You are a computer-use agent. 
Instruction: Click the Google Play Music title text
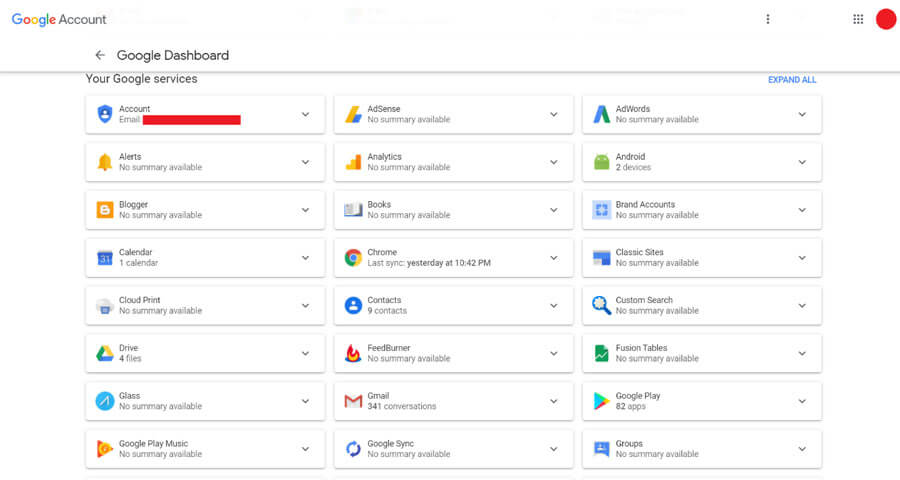tap(153, 444)
